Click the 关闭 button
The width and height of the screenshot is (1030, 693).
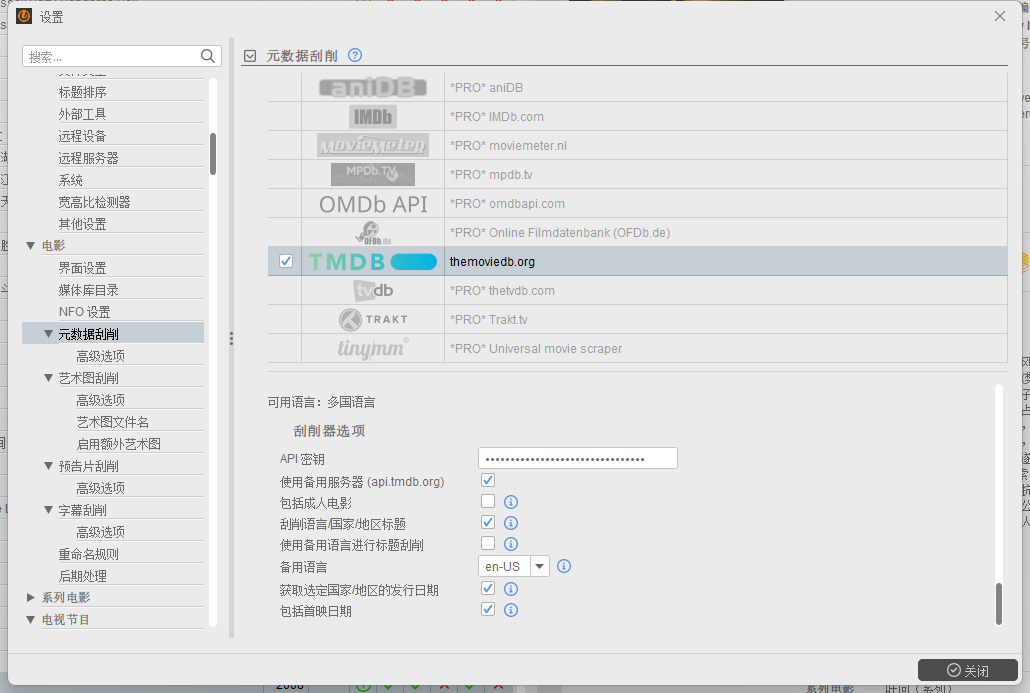click(966, 670)
